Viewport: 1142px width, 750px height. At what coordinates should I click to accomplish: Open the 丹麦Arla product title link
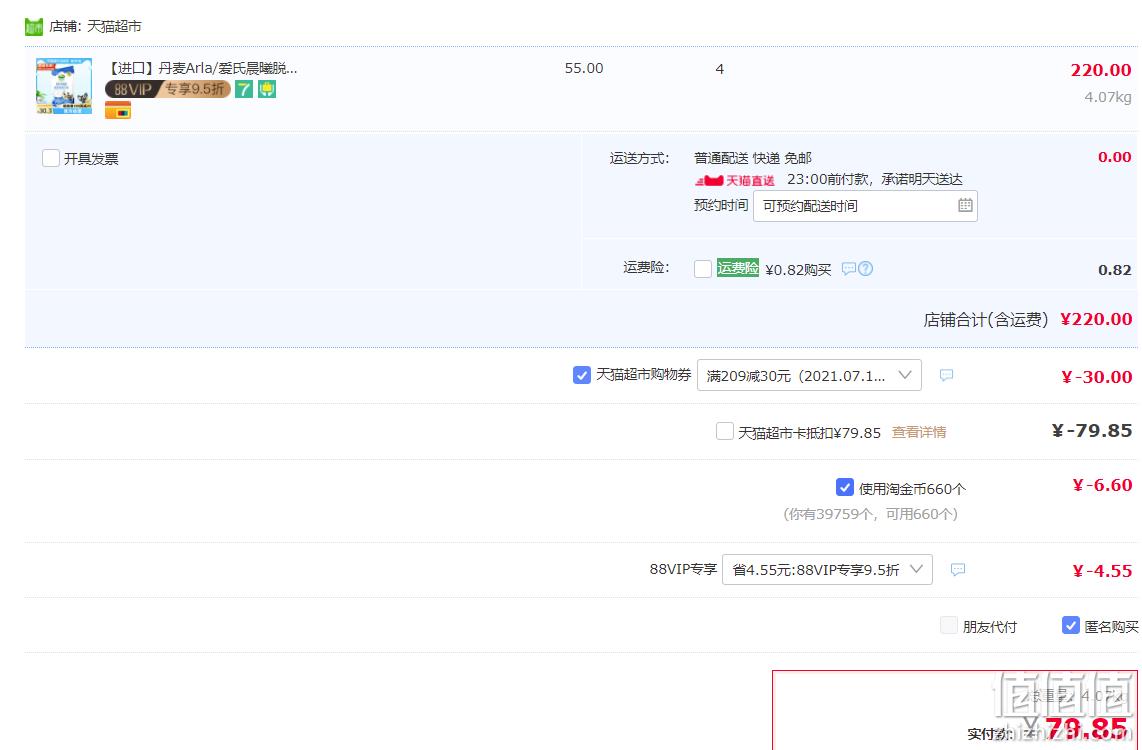coord(203,68)
